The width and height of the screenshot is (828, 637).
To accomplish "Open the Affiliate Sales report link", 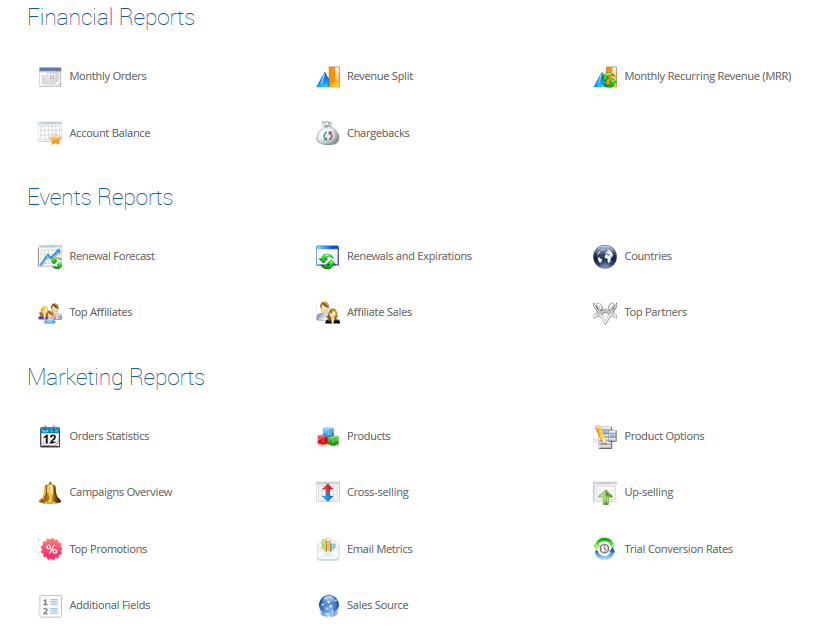I will [x=379, y=313].
